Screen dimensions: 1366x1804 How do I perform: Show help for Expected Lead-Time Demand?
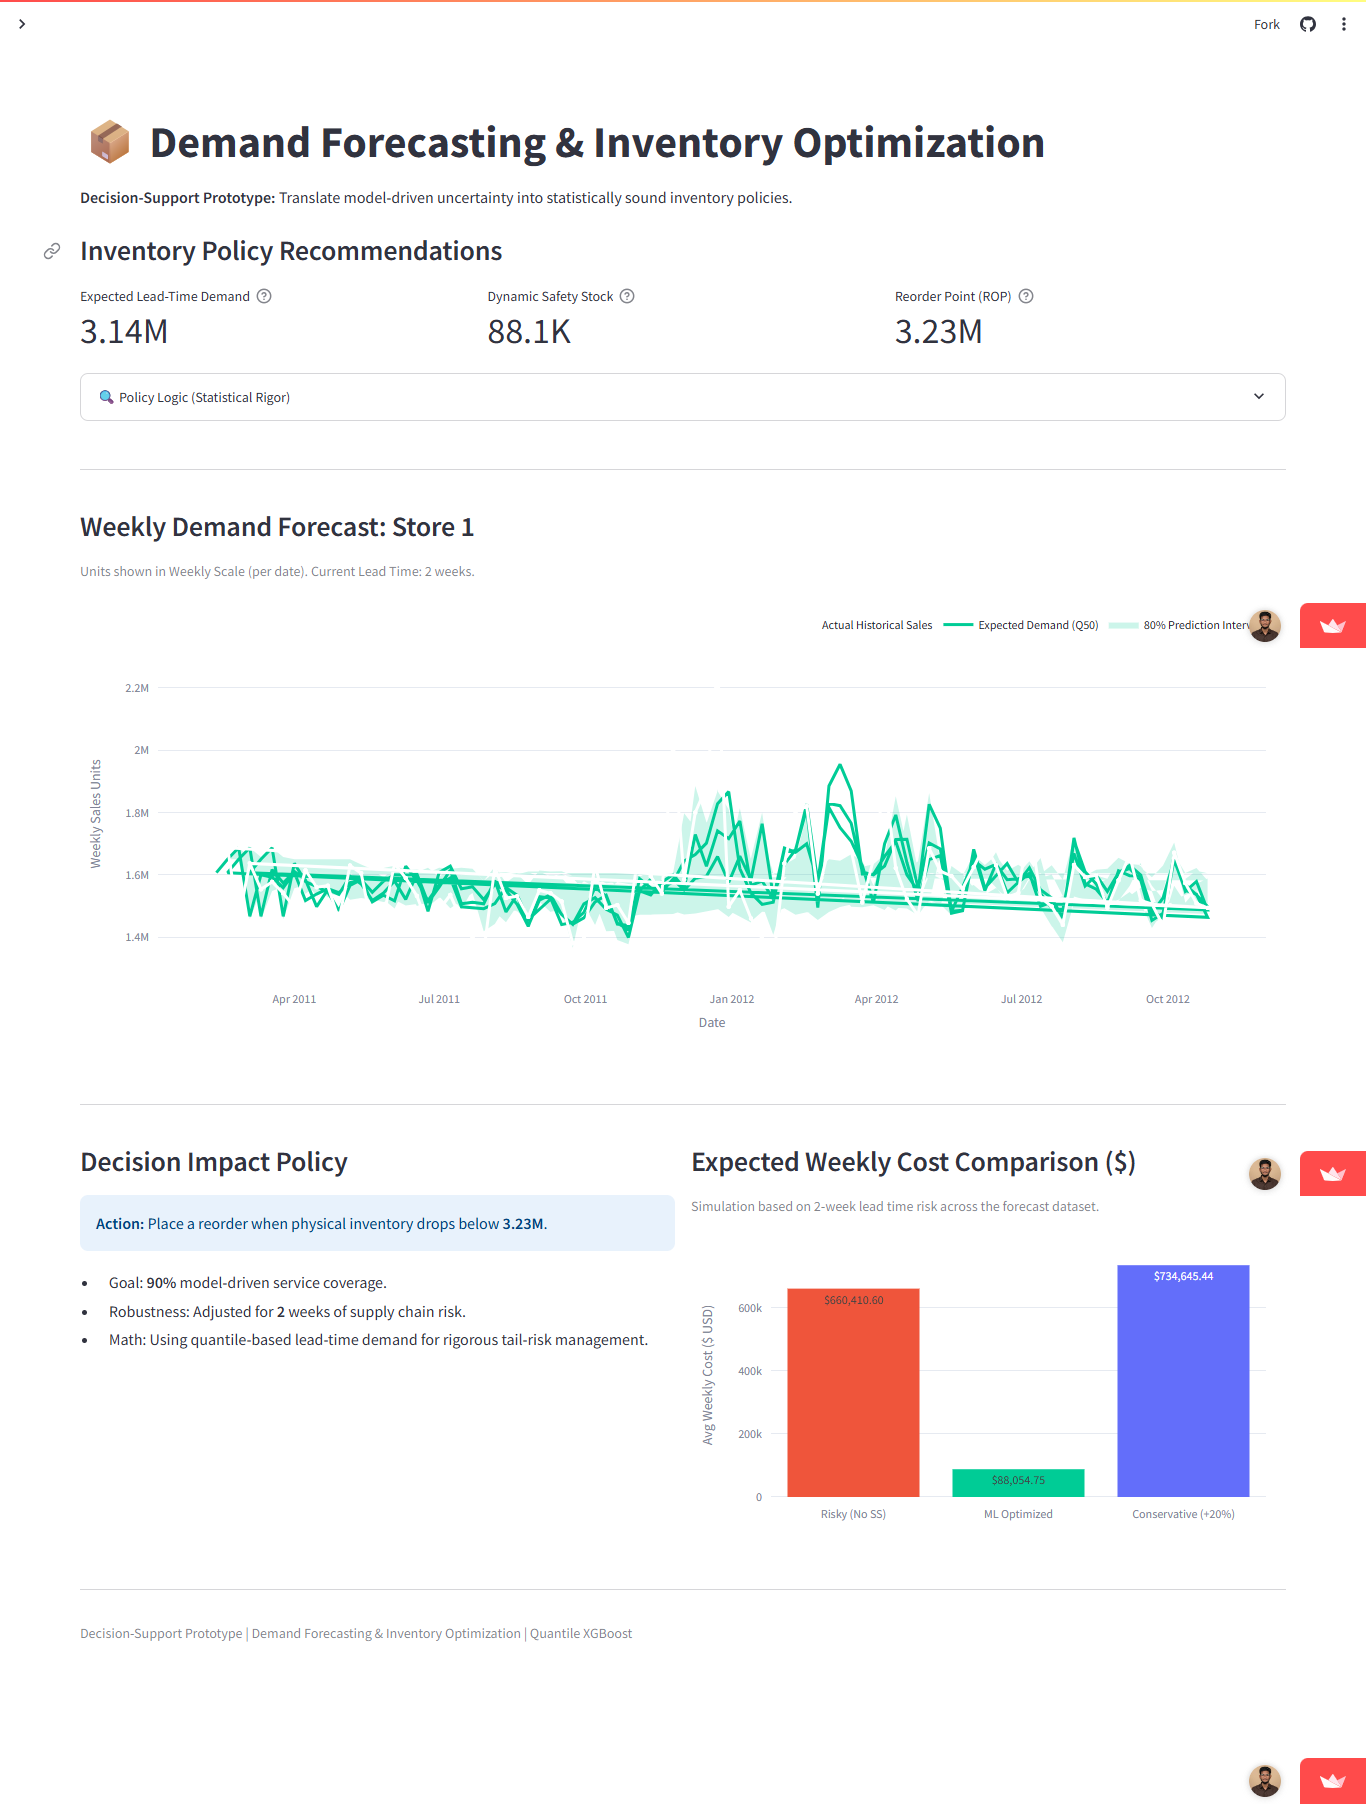click(x=264, y=296)
